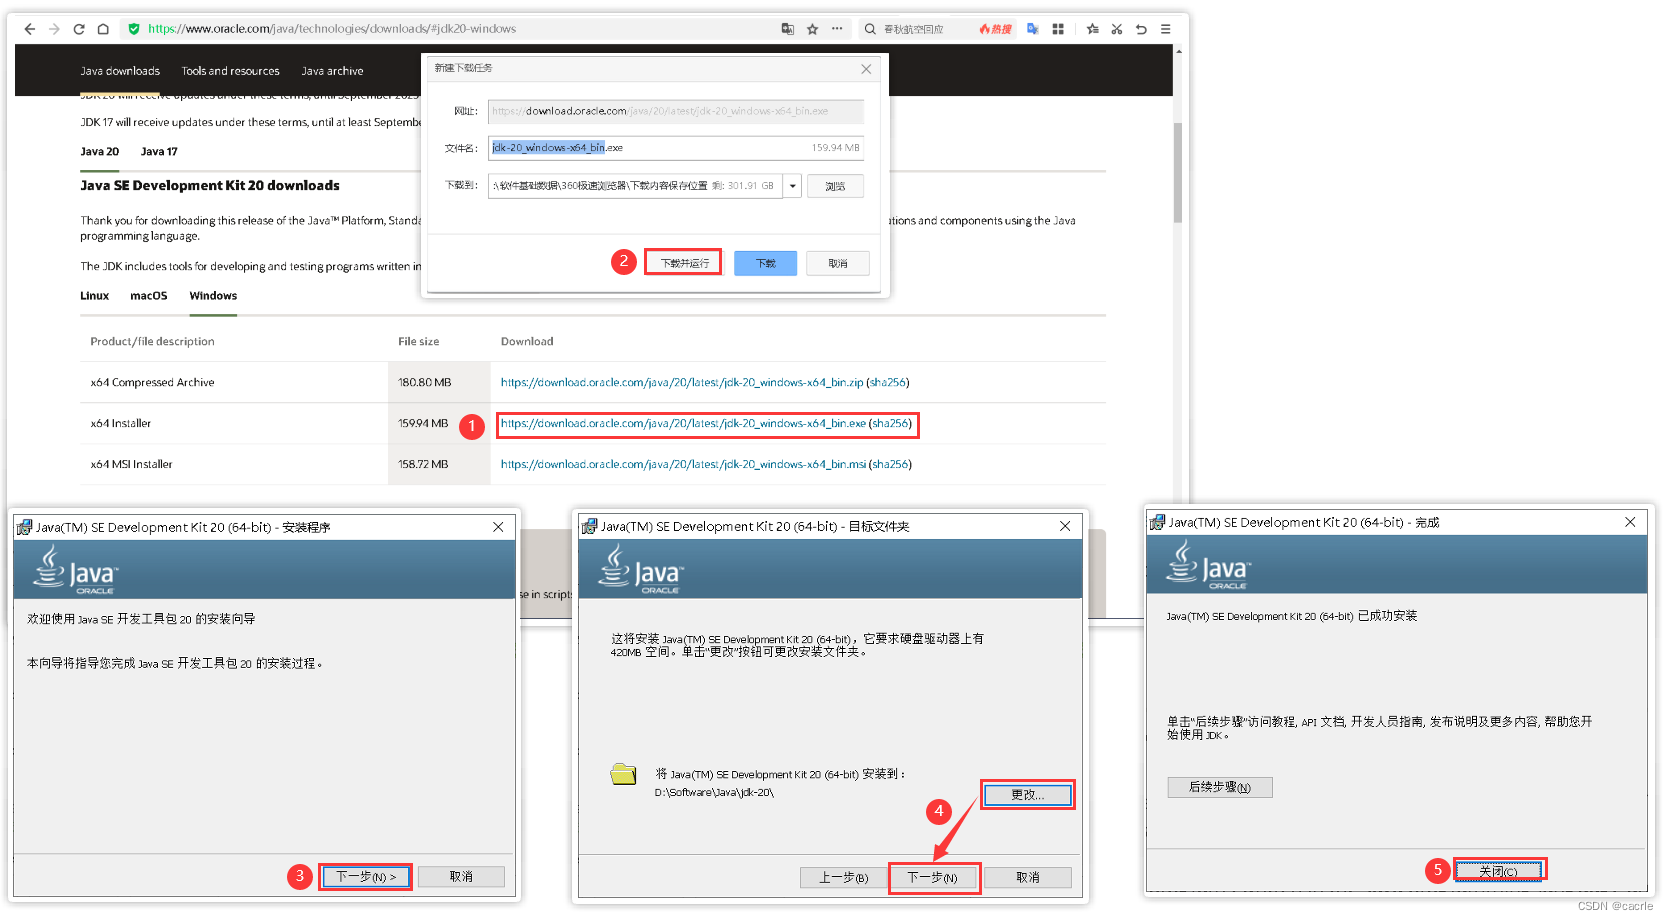
Task: Click the scissors screenshot tool icon
Action: pos(1117,29)
